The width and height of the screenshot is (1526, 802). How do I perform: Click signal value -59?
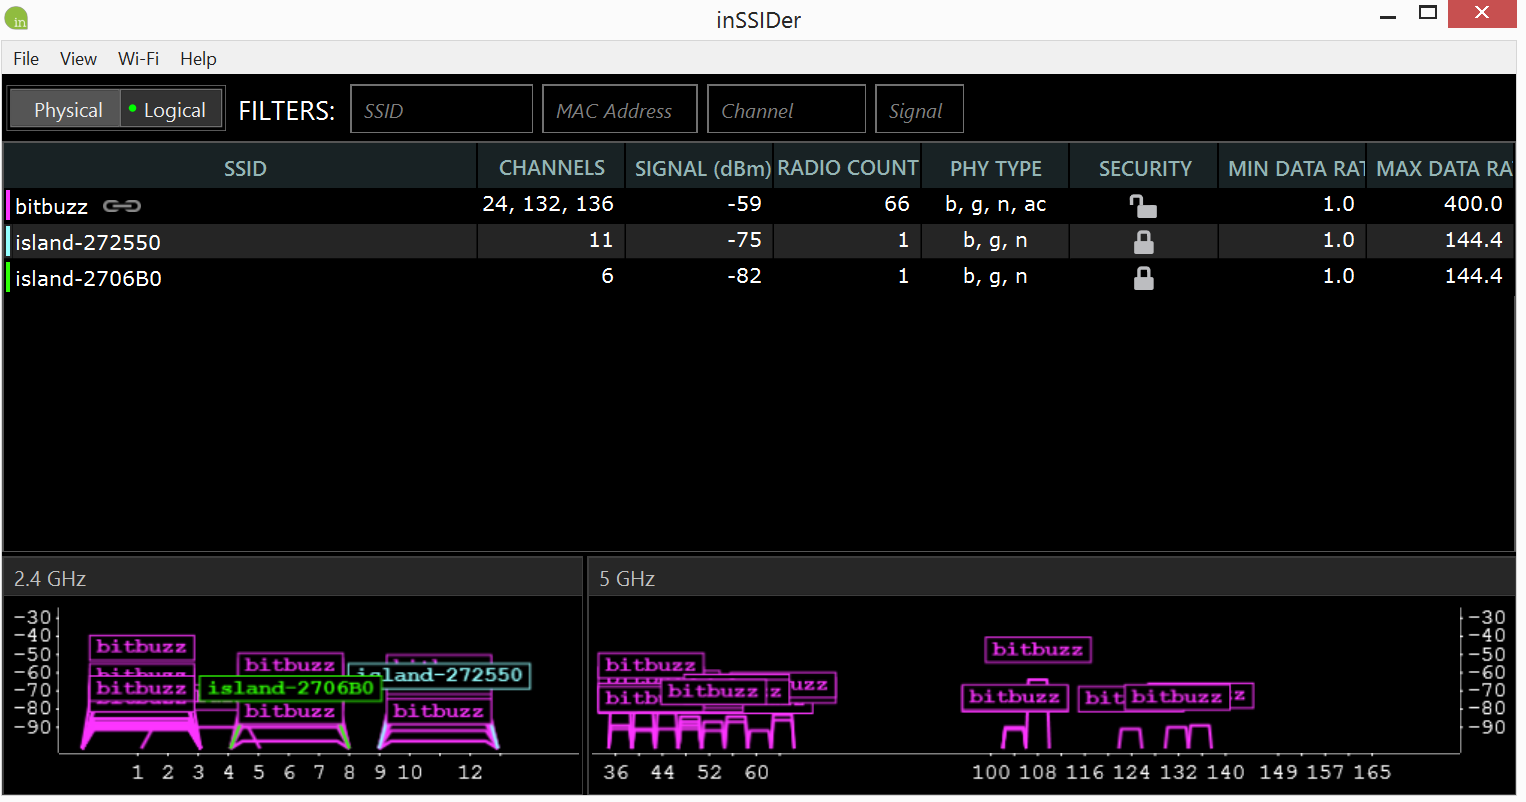744,204
